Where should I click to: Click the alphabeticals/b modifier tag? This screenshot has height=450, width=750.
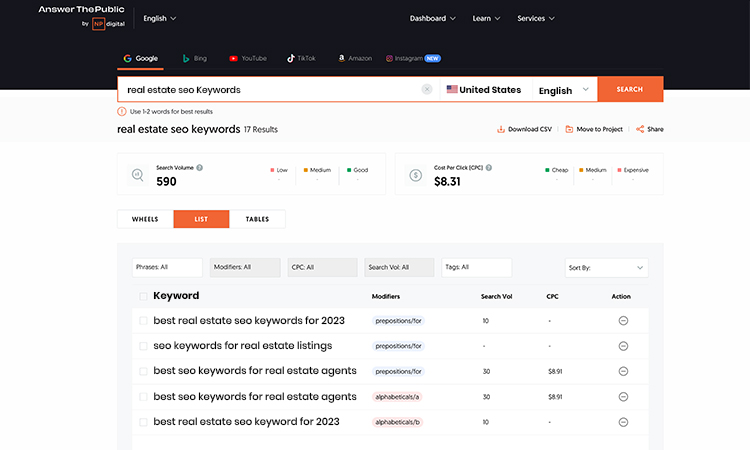[x=397, y=422]
